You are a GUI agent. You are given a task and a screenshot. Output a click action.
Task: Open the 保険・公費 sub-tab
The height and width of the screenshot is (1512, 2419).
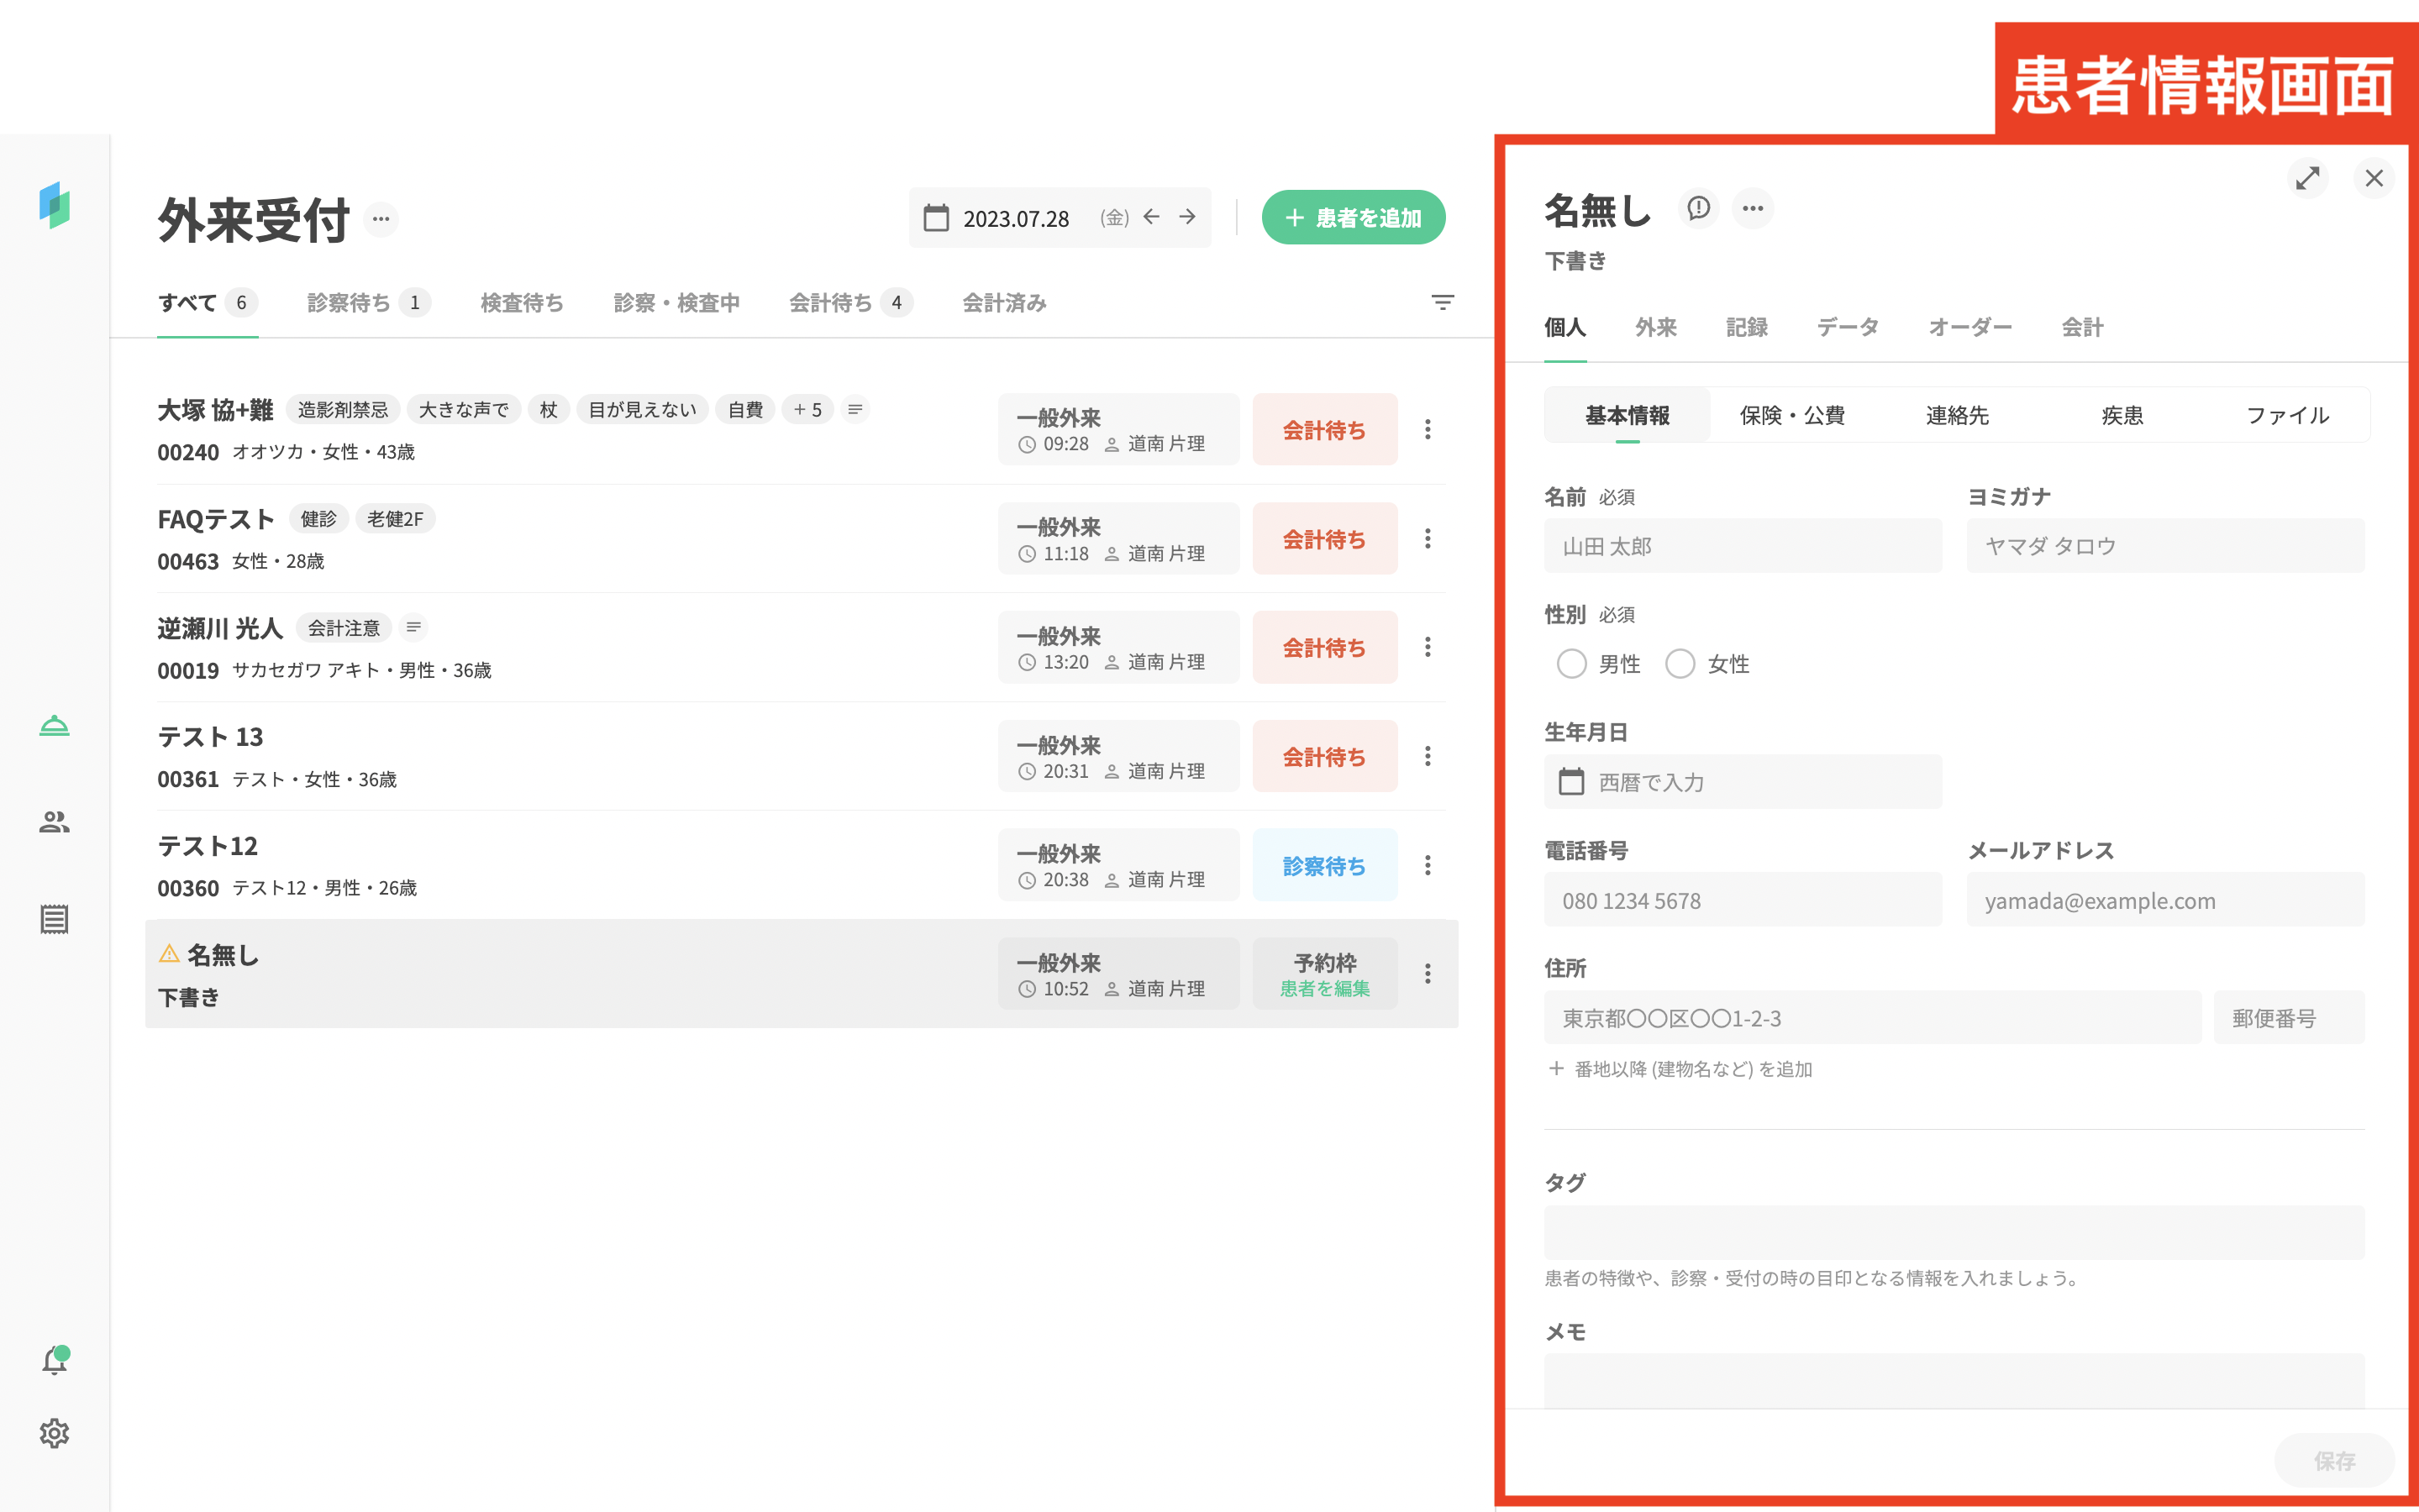click(1792, 415)
